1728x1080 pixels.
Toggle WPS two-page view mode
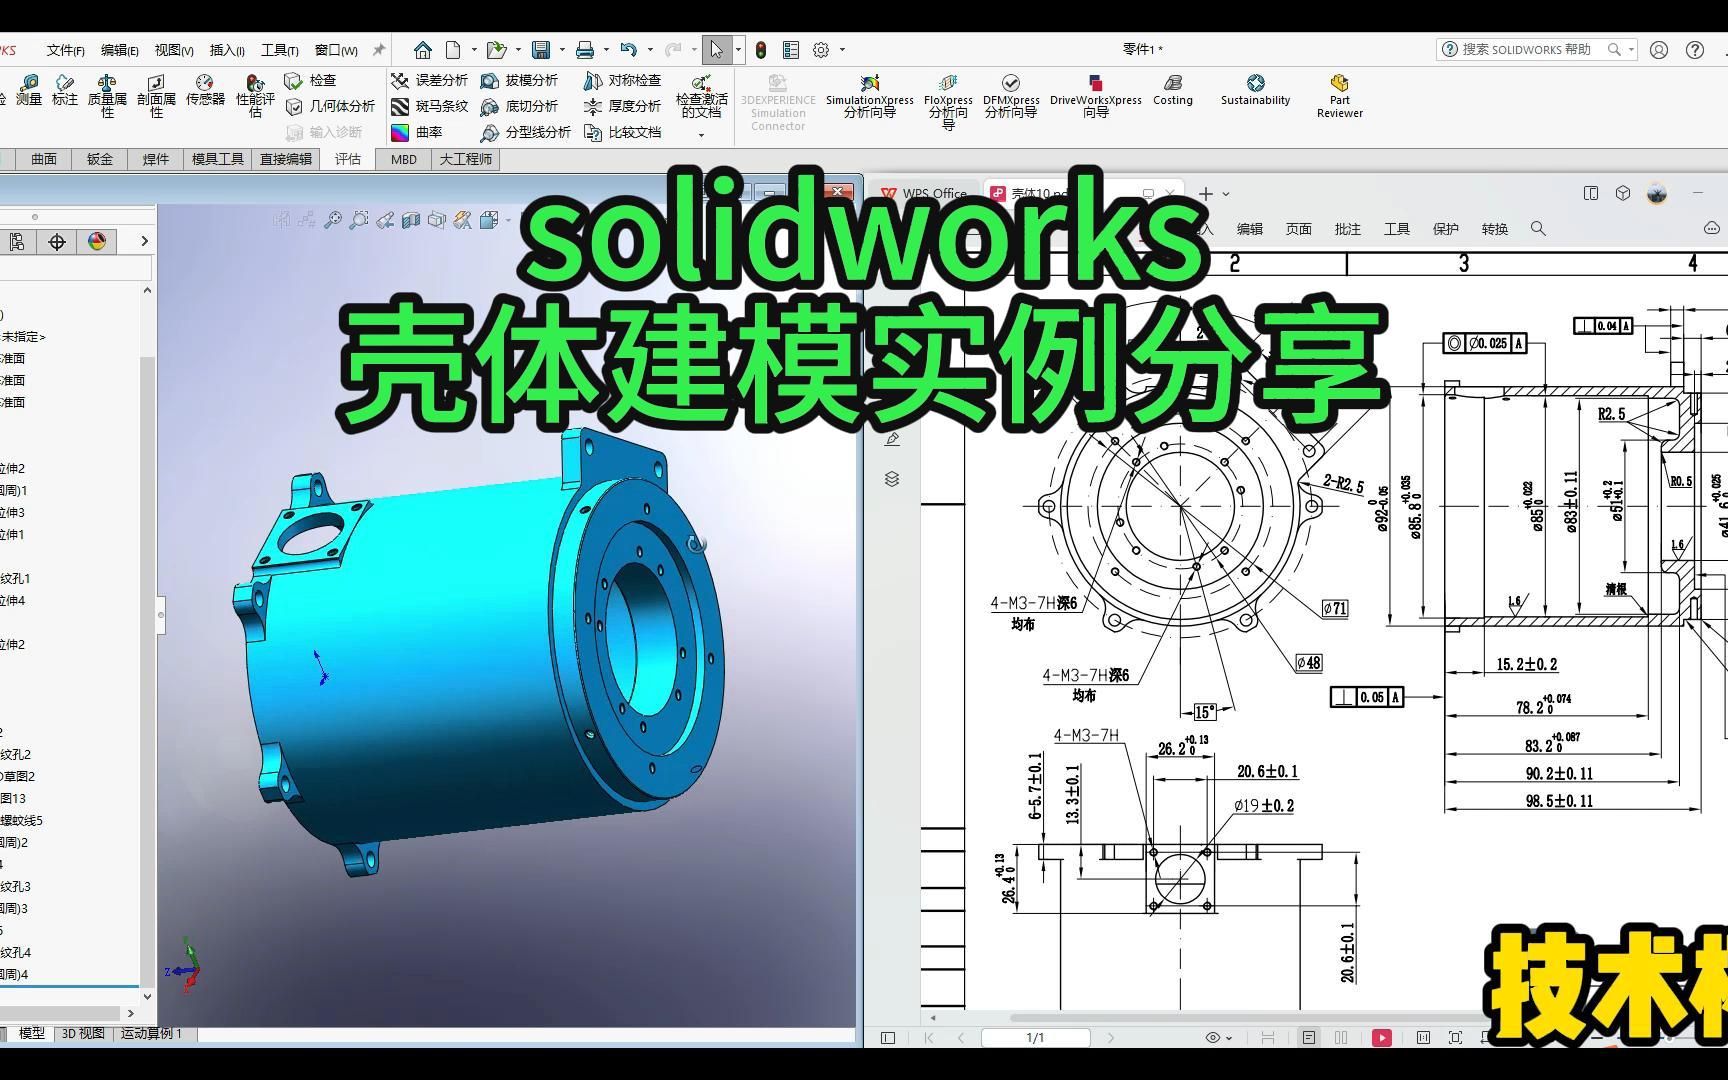pos(1341,1038)
